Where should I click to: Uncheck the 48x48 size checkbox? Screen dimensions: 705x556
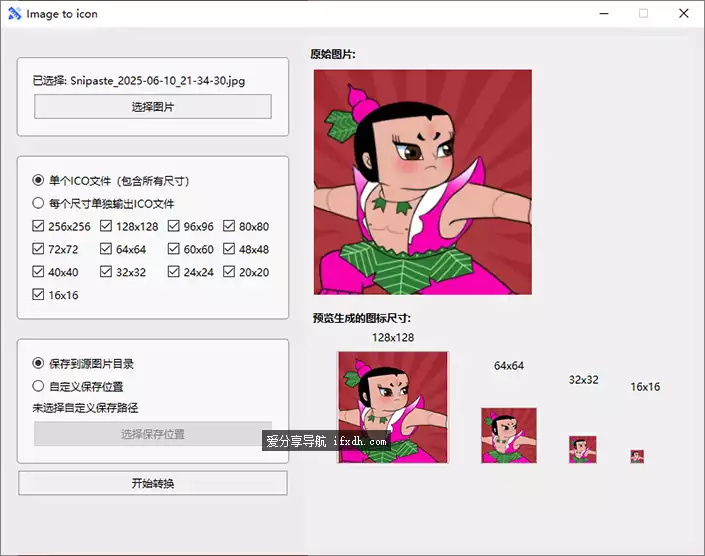click(x=229, y=249)
